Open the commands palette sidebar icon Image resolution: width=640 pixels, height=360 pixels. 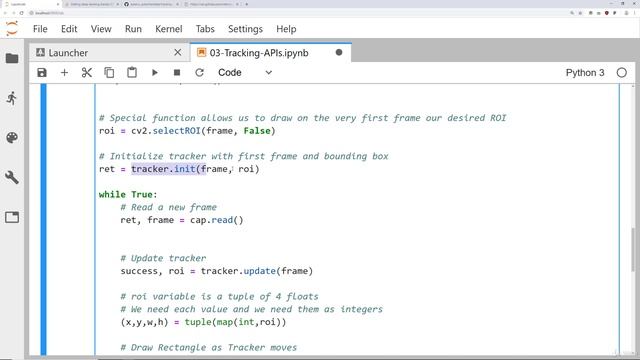coord(12,138)
